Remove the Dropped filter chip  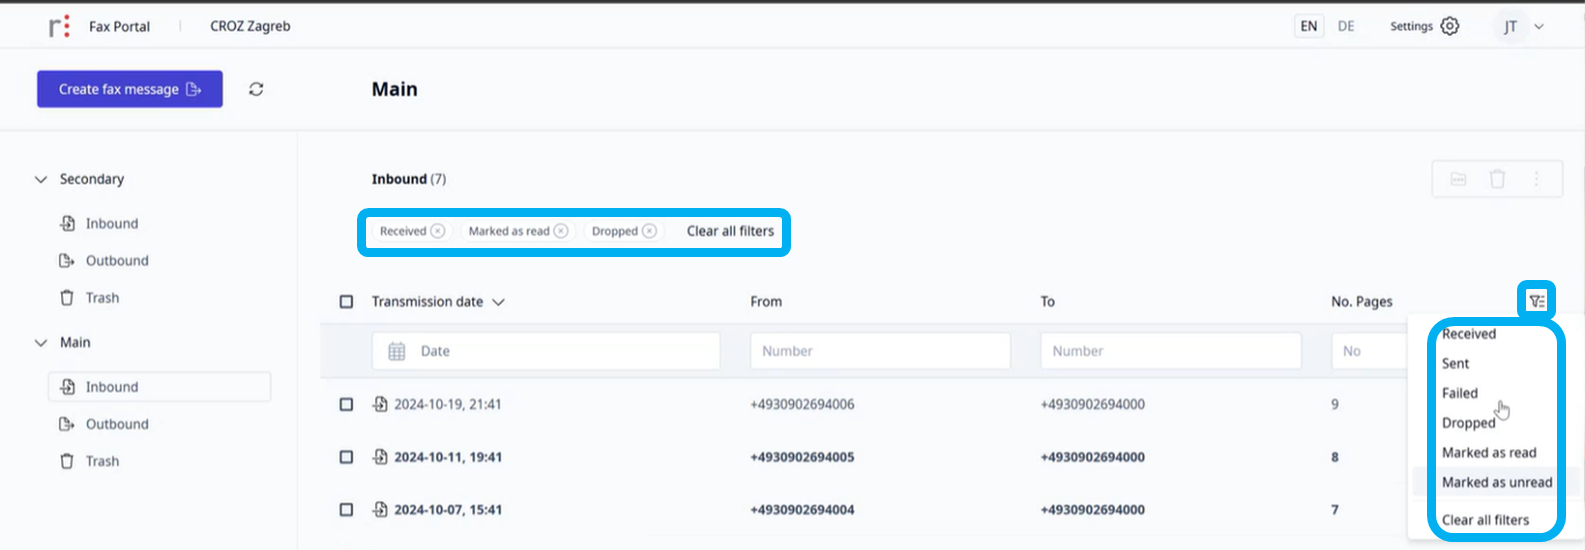click(650, 231)
